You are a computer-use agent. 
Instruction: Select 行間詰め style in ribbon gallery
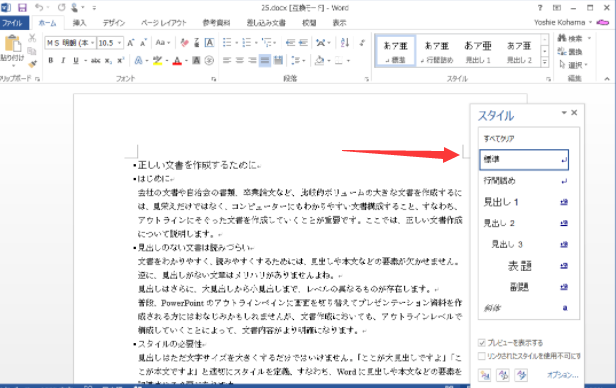(437, 51)
